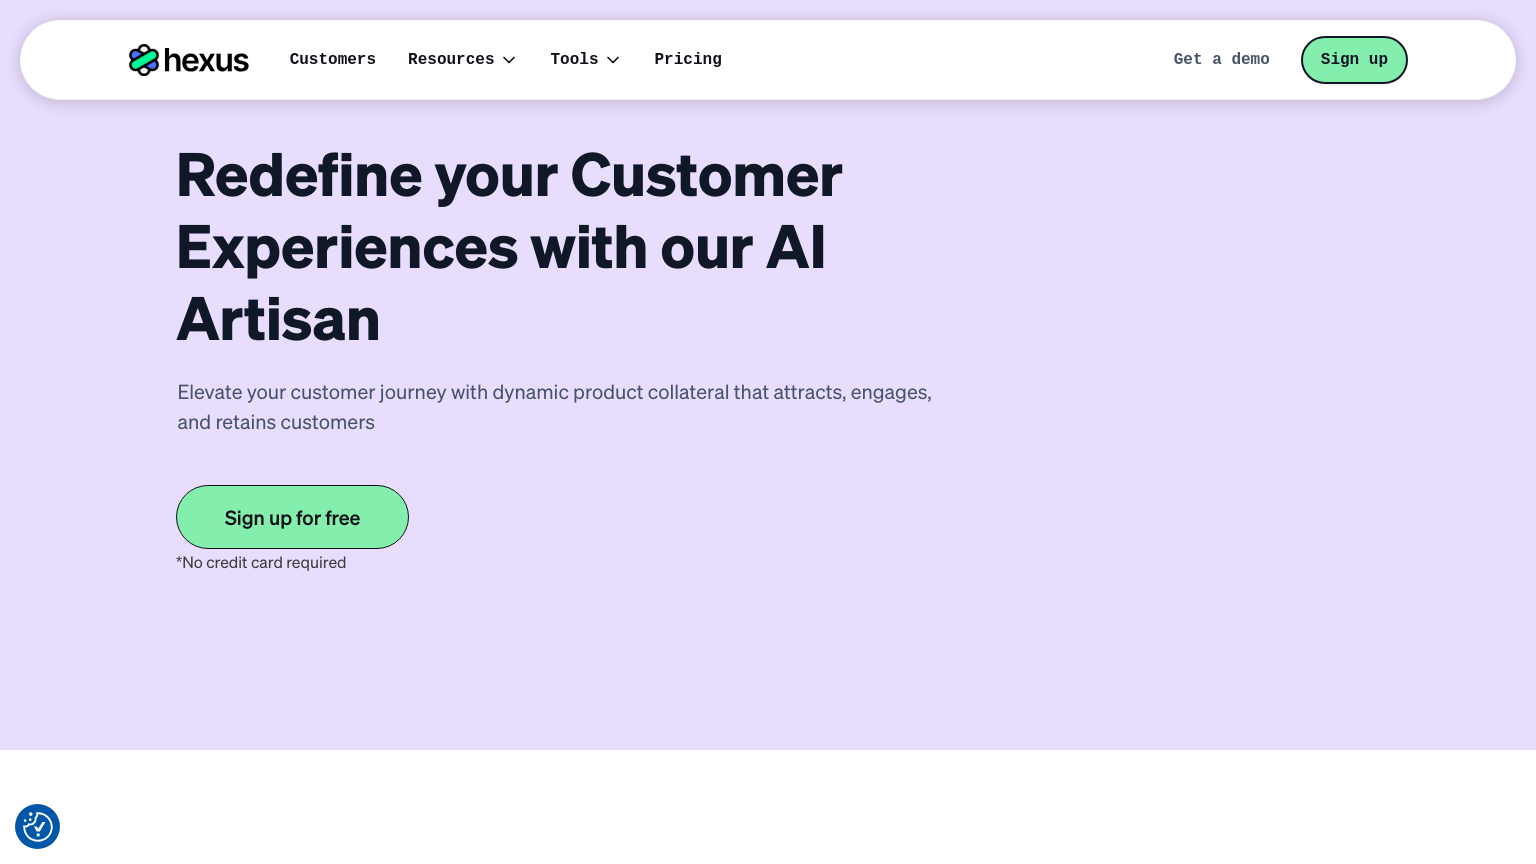Click the chevron beside Tools
This screenshot has height=864, width=1536.
pos(613,60)
